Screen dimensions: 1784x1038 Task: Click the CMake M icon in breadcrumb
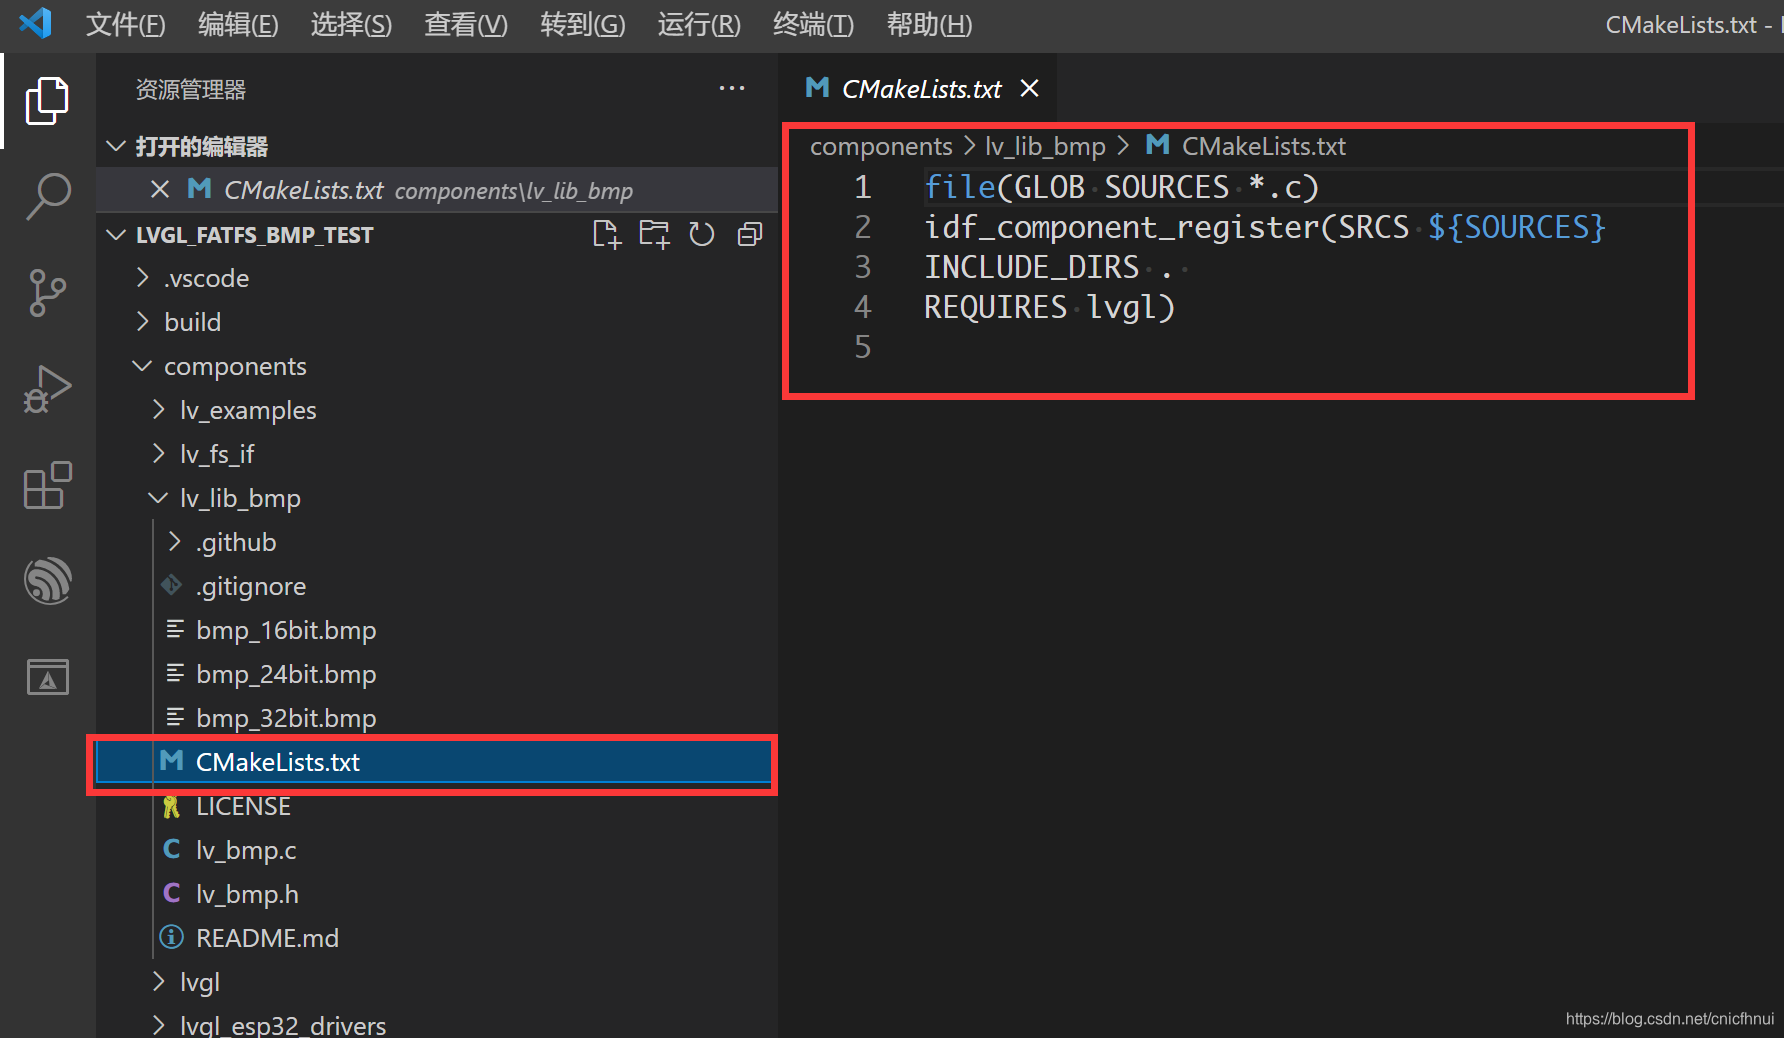pos(1158,145)
